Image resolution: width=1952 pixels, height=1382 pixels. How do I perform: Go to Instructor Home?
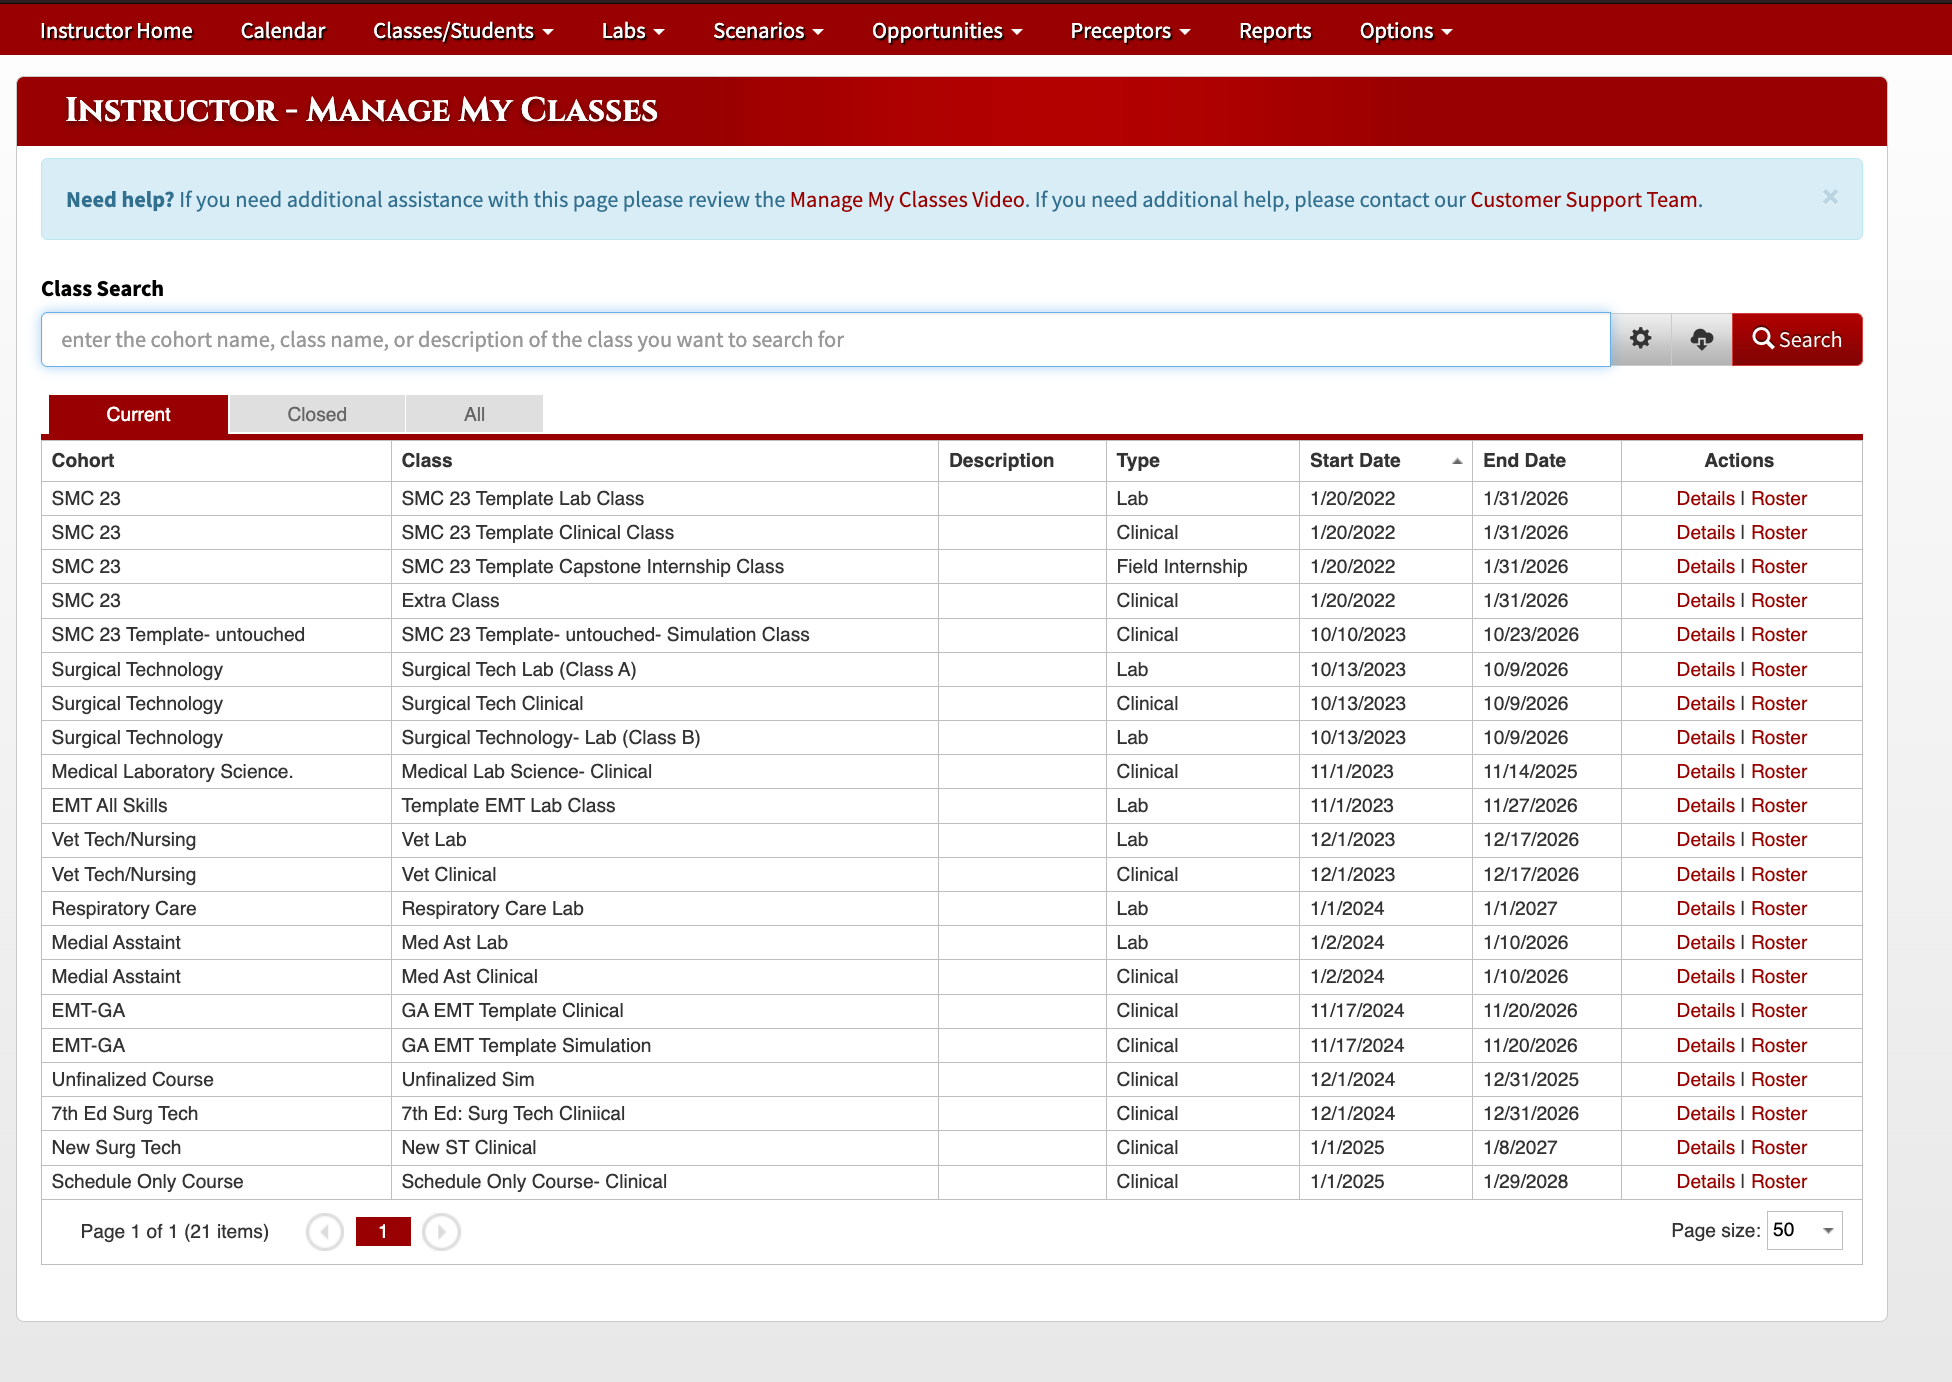[116, 31]
